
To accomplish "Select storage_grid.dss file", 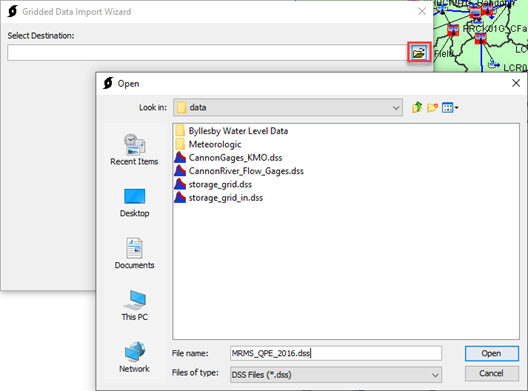I will point(213,185).
